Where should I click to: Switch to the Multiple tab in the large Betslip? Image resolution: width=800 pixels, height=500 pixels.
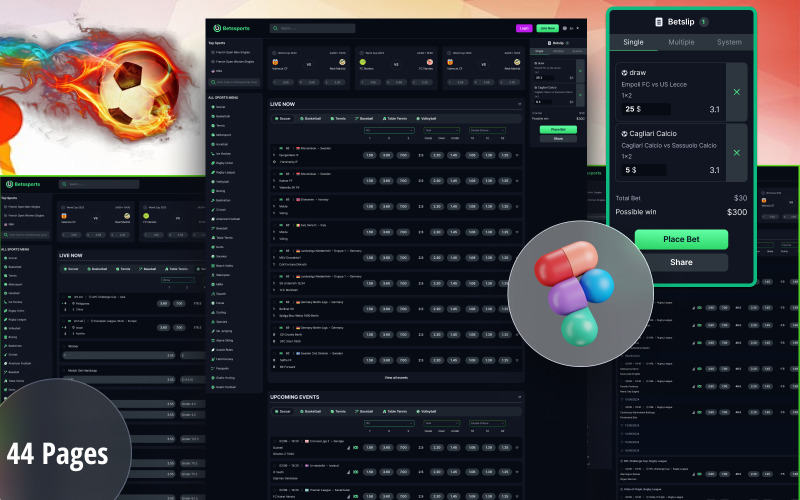click(x=681, y=42)
